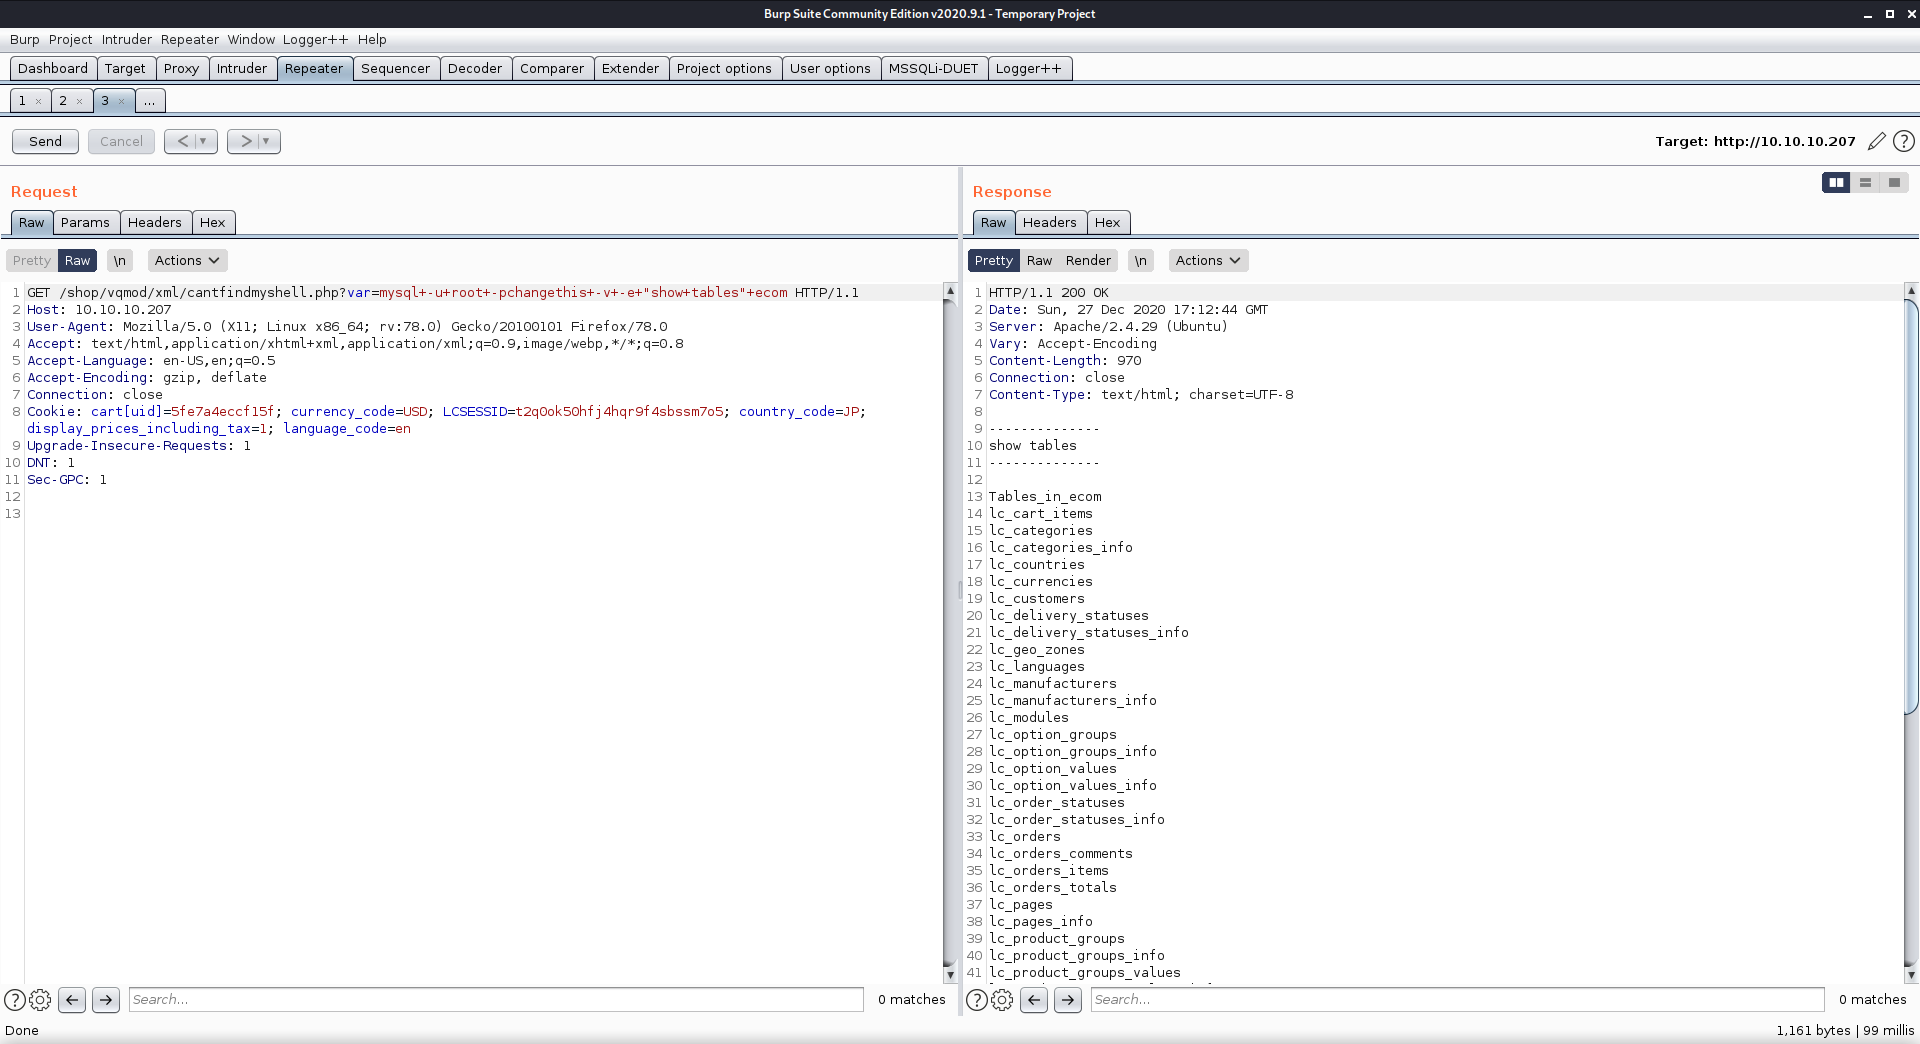Open request search settings gear icon
1920x1044 pixels.
pyautogui.click(x=40, y=999)
